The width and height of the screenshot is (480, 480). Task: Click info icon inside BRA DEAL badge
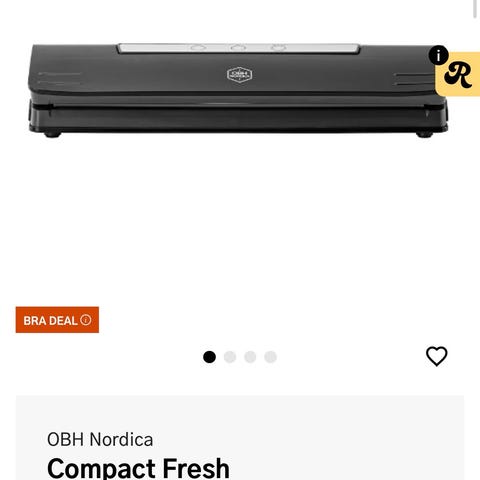point(86,320)
